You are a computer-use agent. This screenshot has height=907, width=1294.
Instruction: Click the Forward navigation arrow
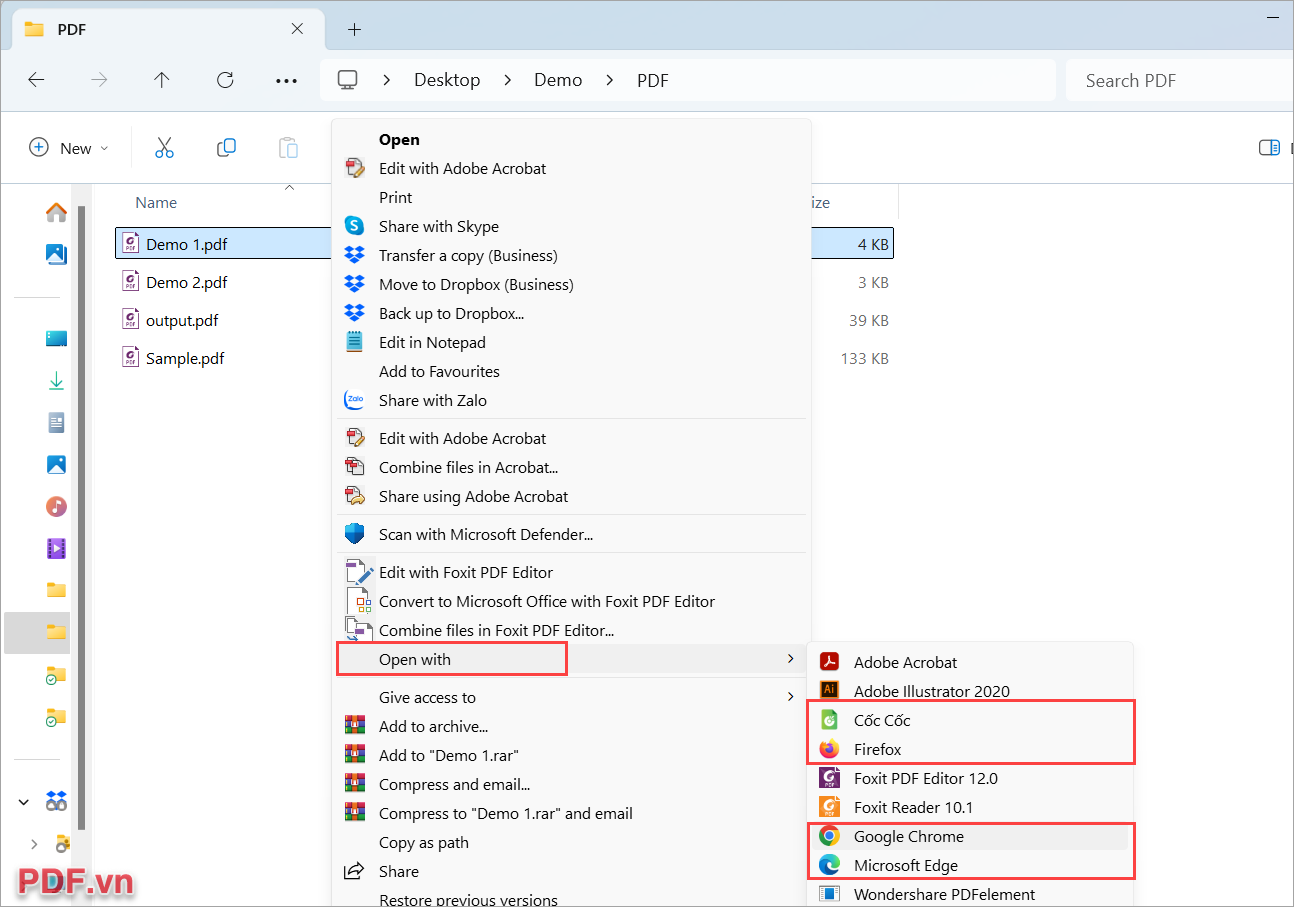coord(99,80)
